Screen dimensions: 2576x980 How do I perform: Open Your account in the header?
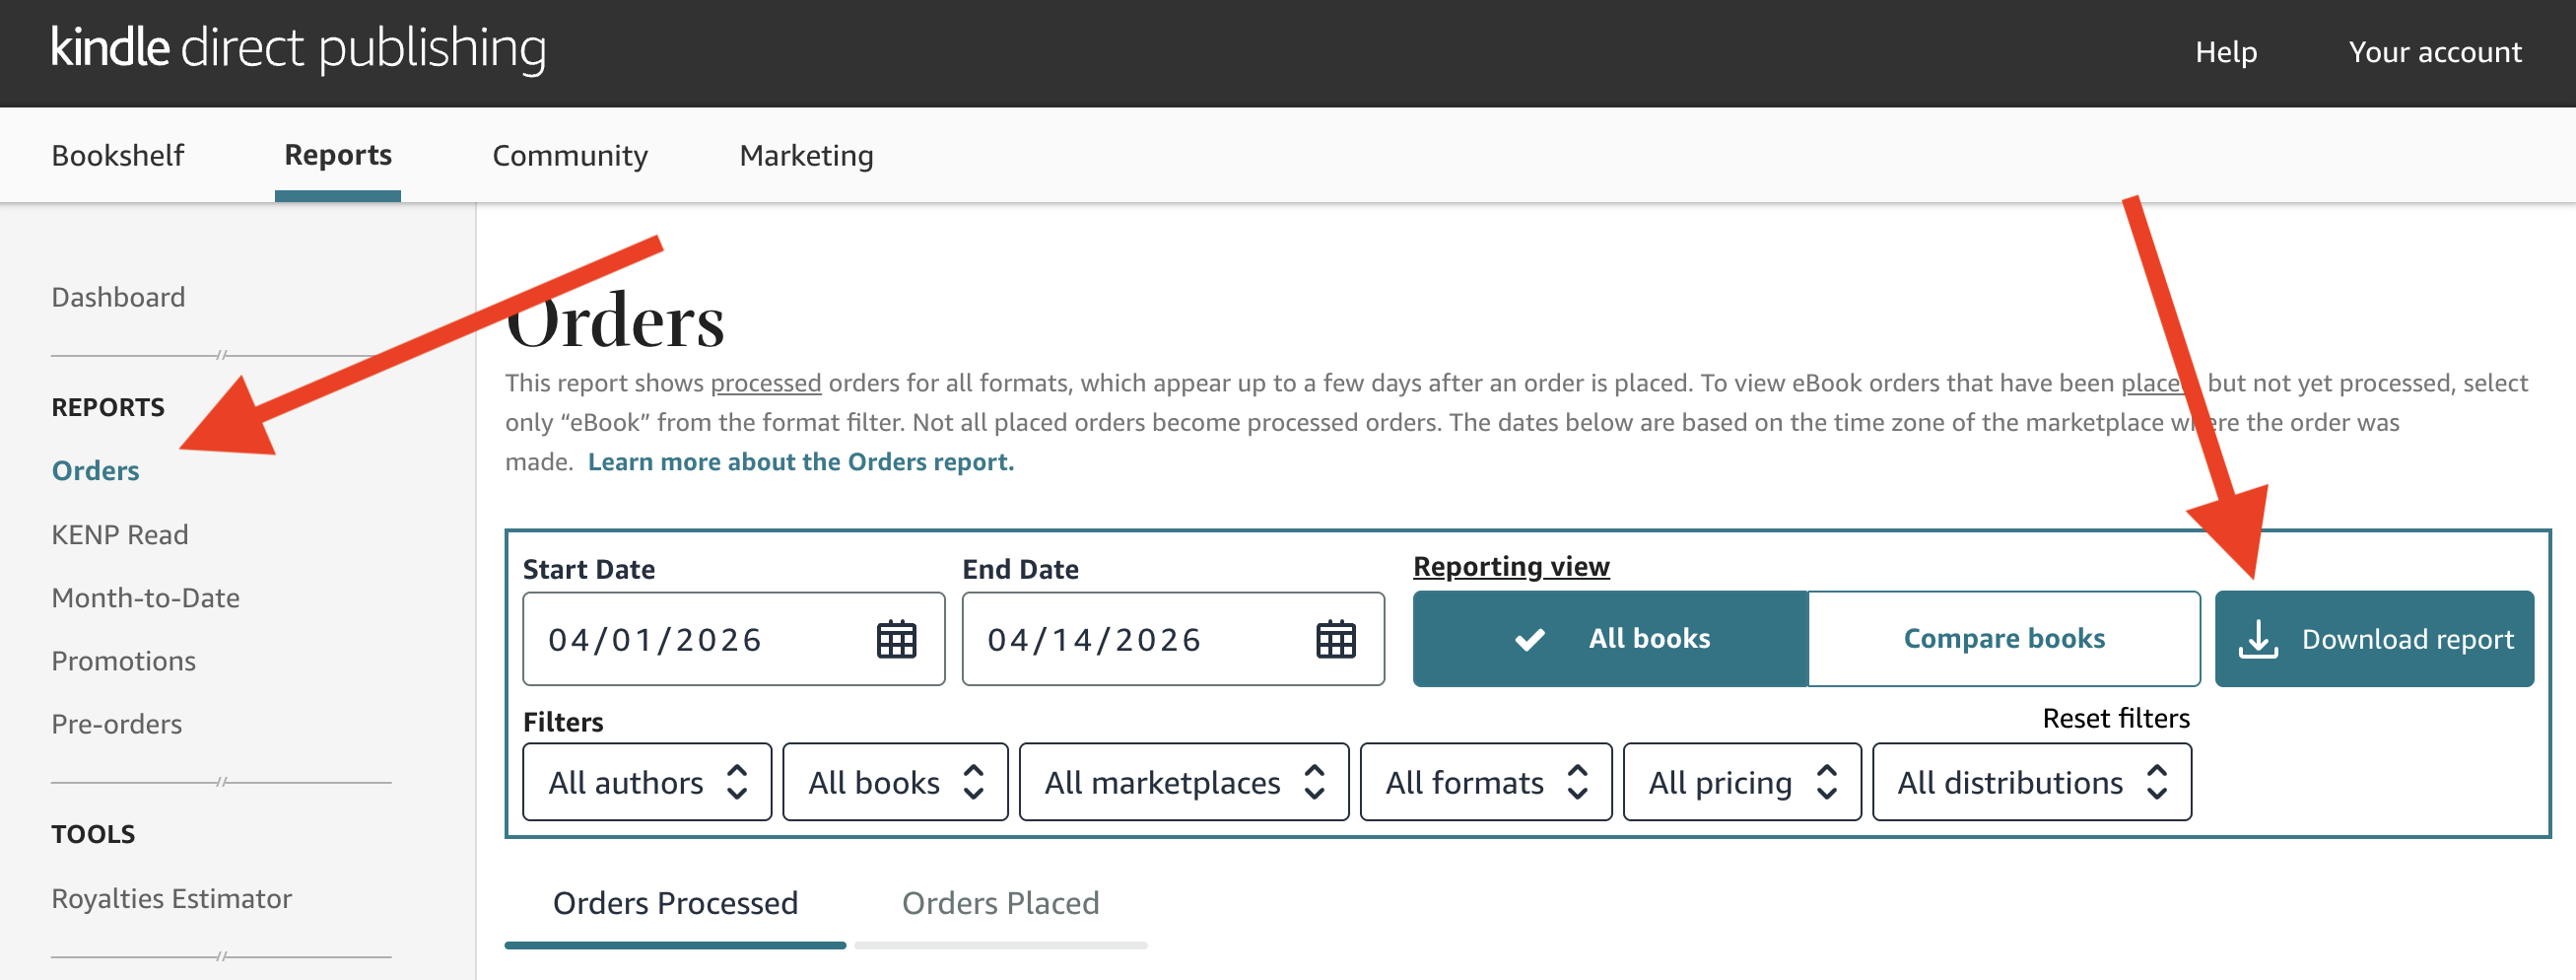(2435, 52)
